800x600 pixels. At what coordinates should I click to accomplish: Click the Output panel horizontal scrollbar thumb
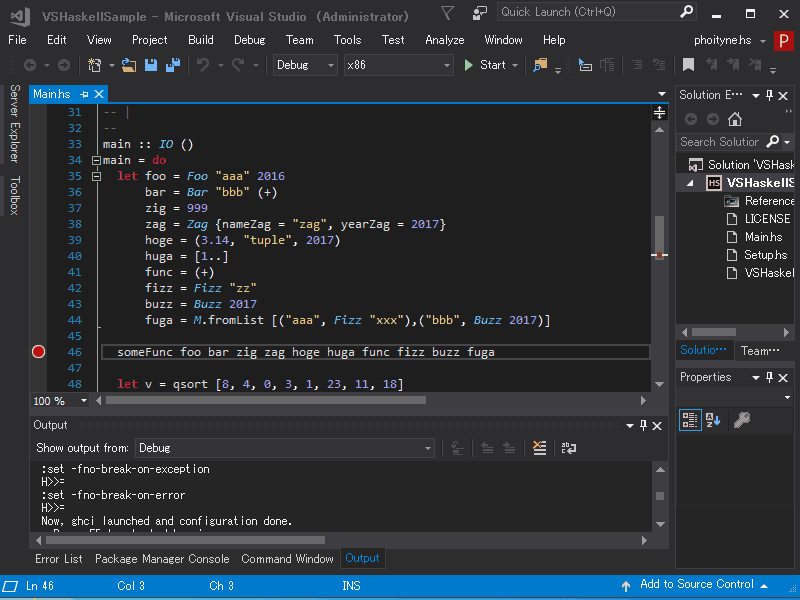tap(185, 540)
